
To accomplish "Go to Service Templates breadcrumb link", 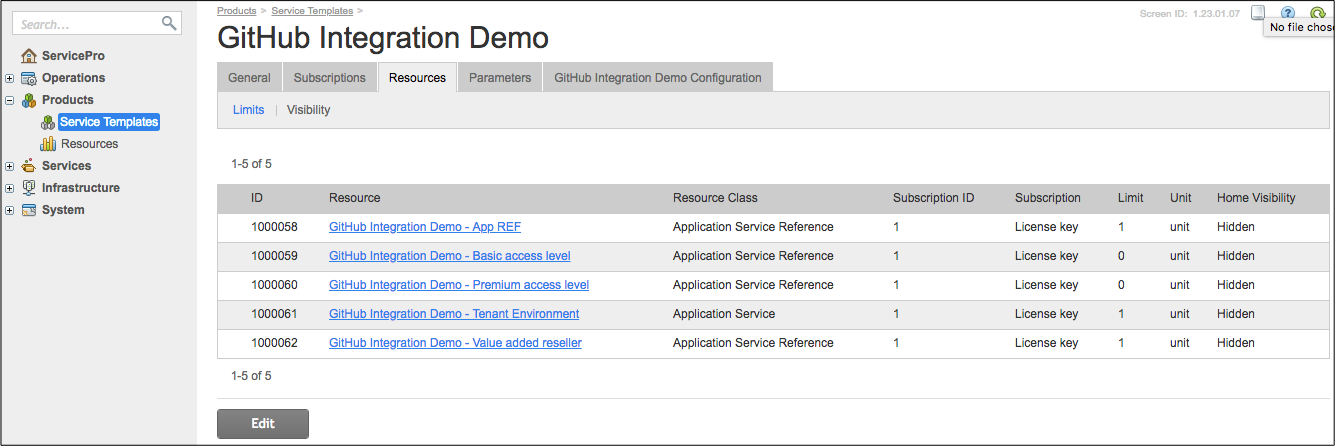I will point(311,10).
